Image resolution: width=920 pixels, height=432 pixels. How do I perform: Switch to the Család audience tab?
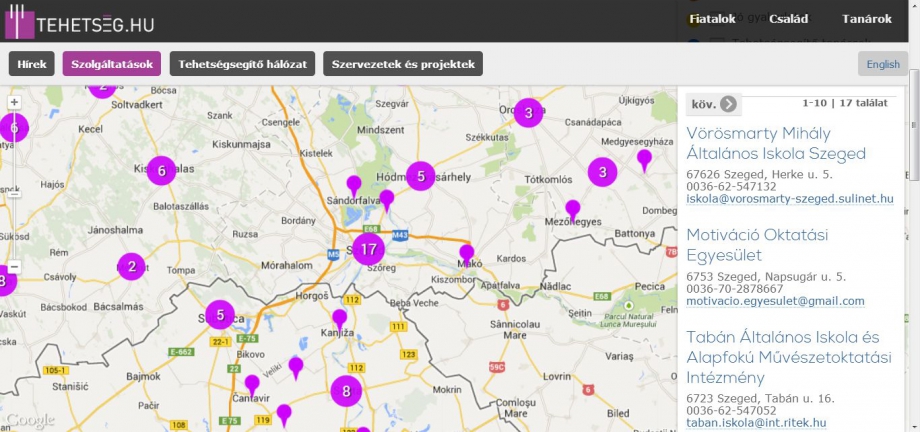point(789,19)
